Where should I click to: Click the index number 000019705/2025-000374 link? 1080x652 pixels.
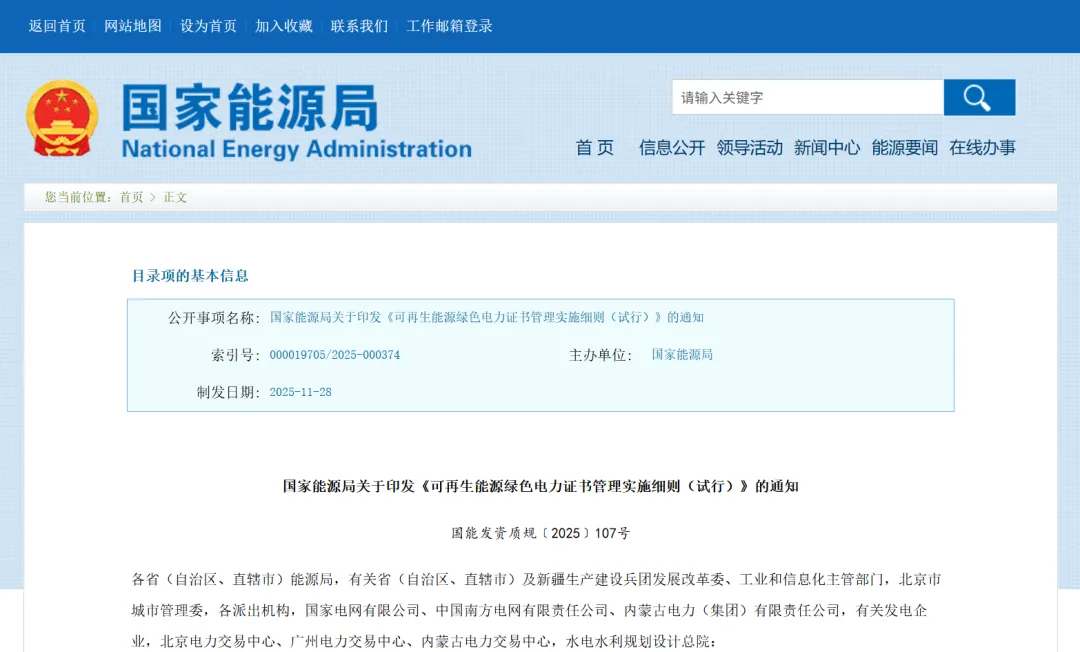click(334, 354)
